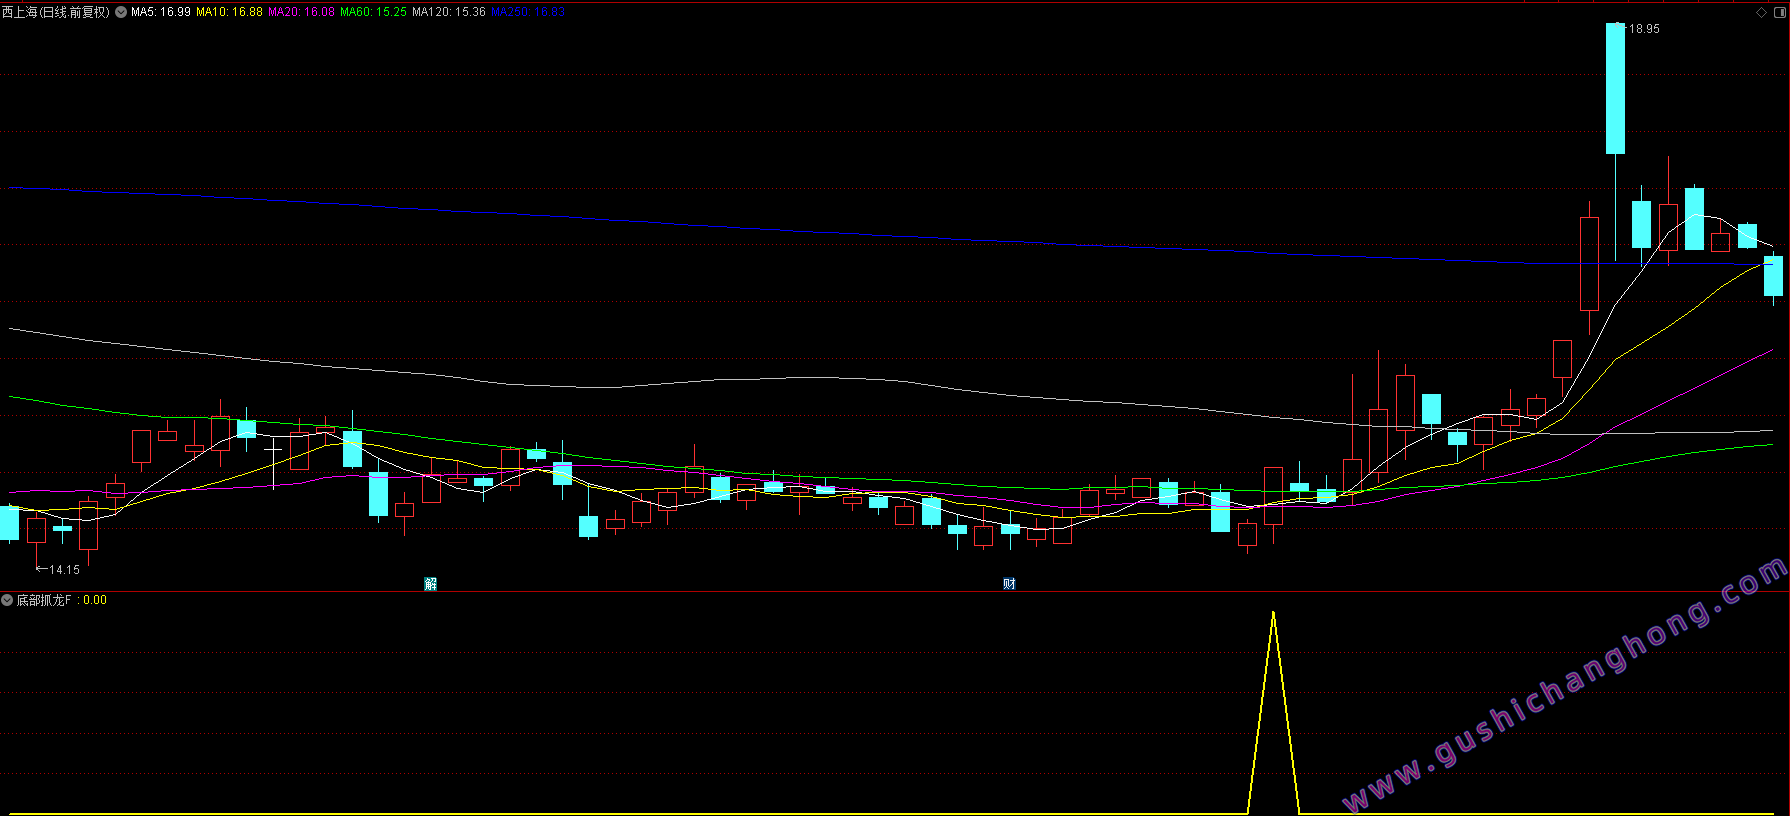Click the 18.95 high price label

[1644, 29]
